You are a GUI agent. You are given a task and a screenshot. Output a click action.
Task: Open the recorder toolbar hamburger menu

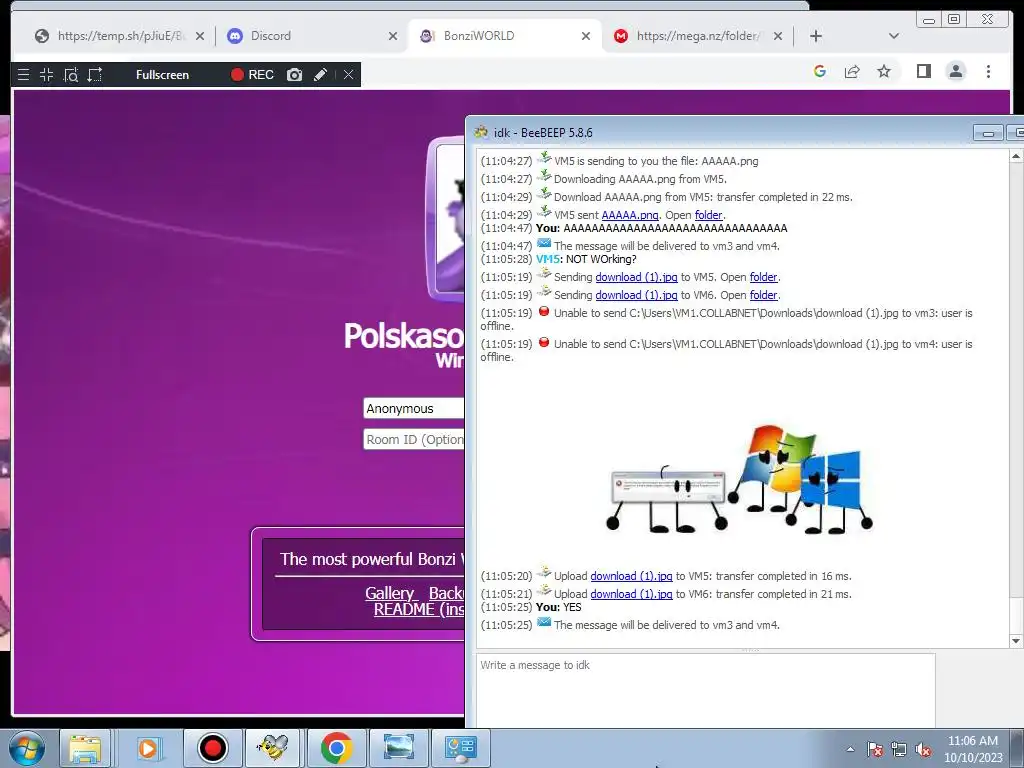[24, 74]
